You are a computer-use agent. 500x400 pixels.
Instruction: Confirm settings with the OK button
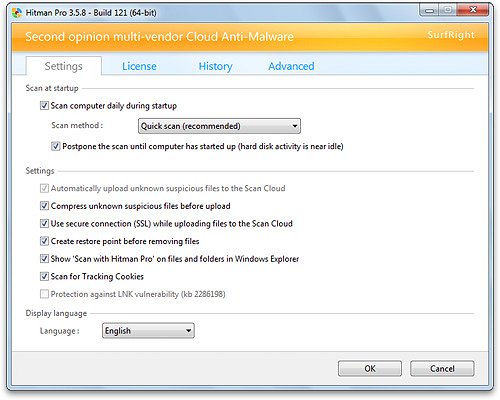(370, 369)
